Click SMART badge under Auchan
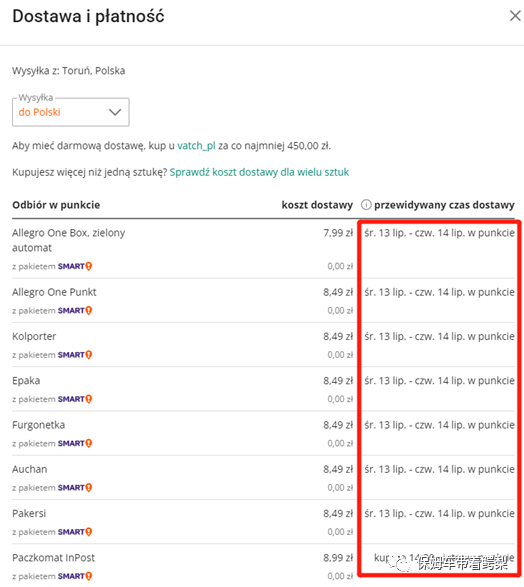This screenshot has width=524, height=587. pos(75,487)
